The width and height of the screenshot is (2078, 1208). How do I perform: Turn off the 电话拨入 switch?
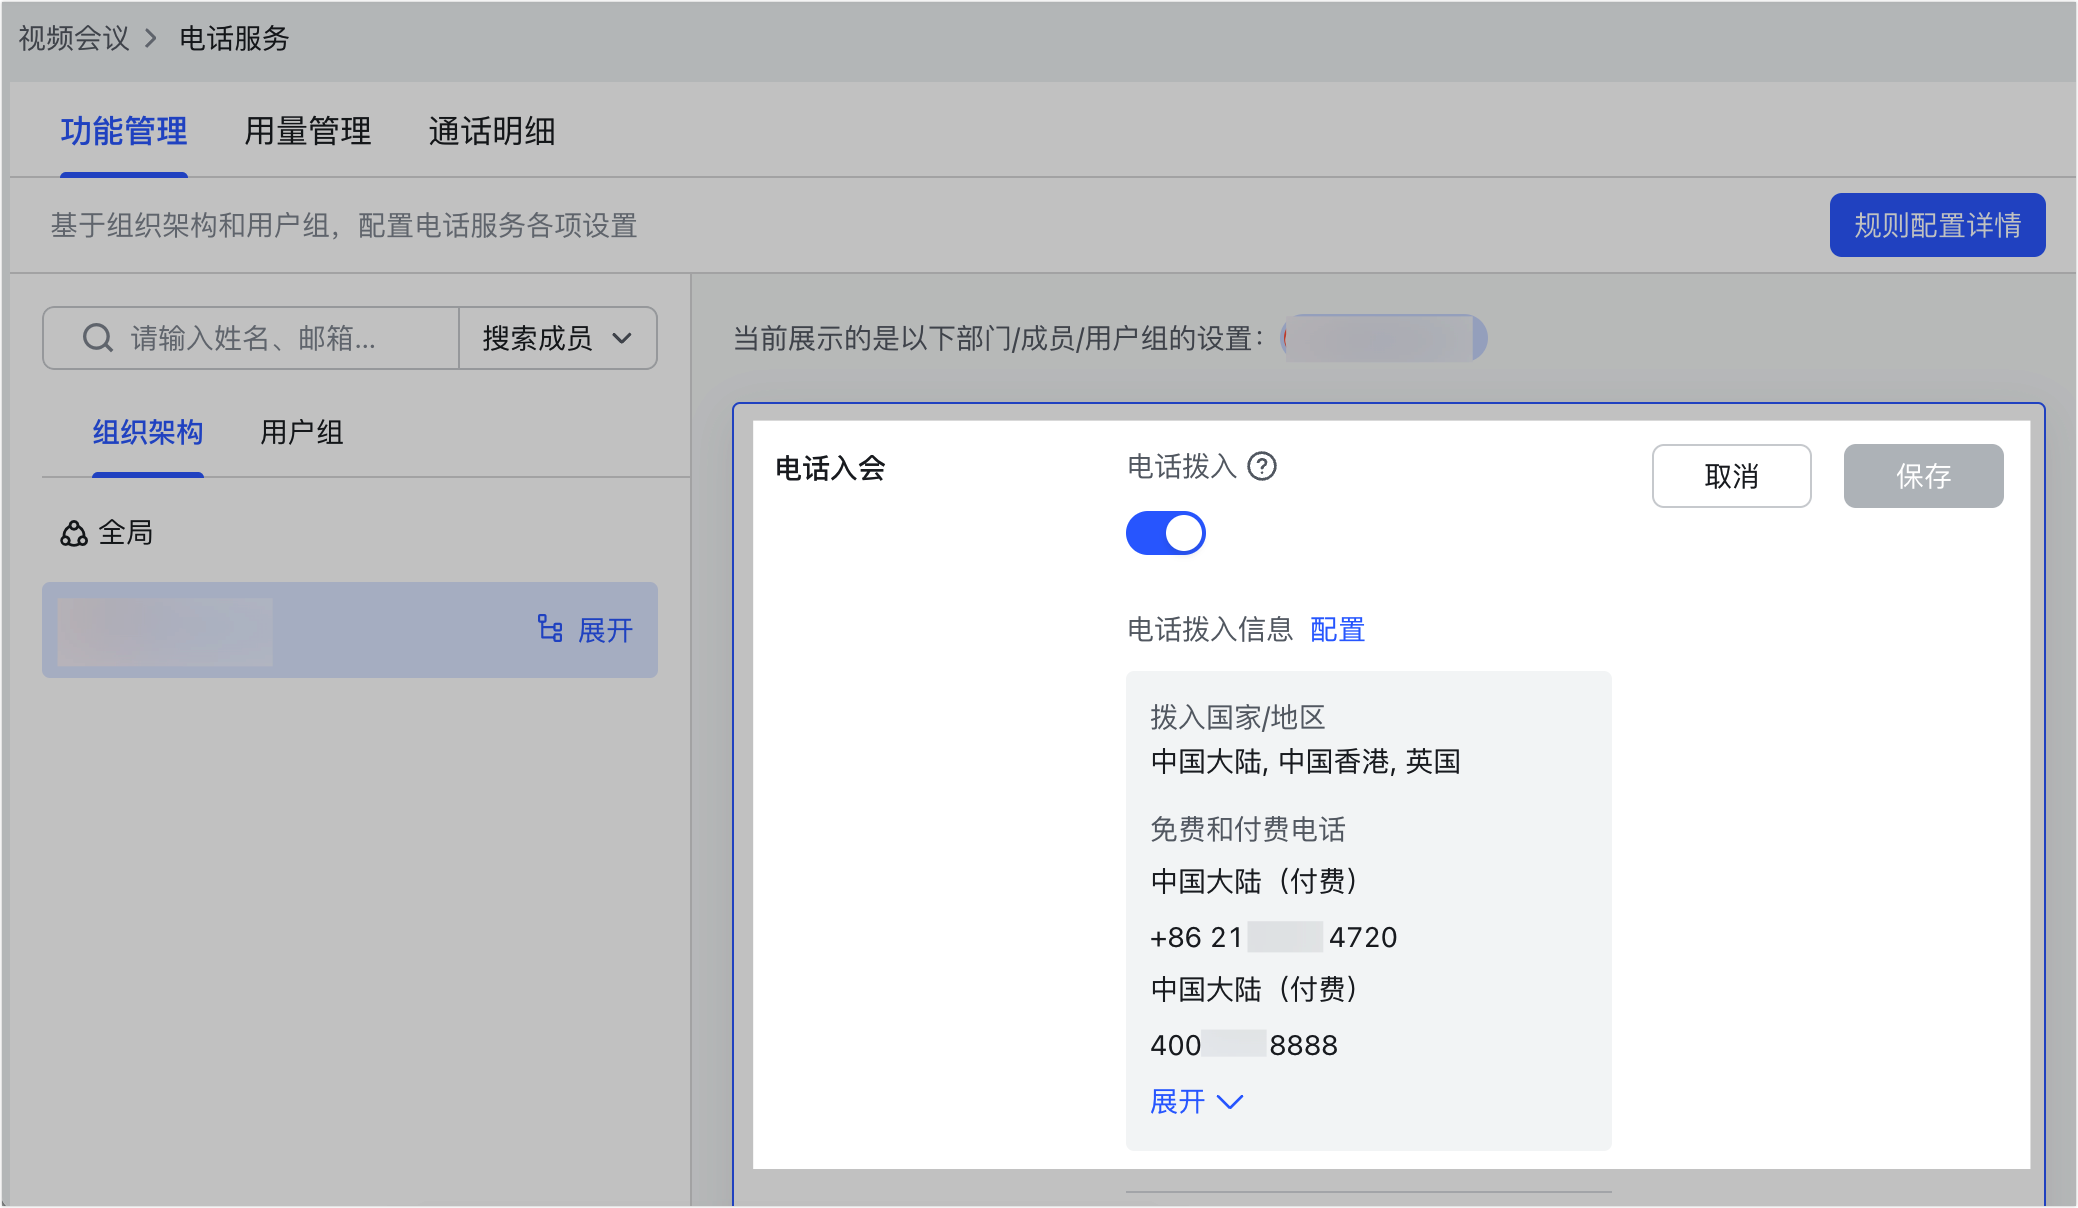tap(1165, 533)
